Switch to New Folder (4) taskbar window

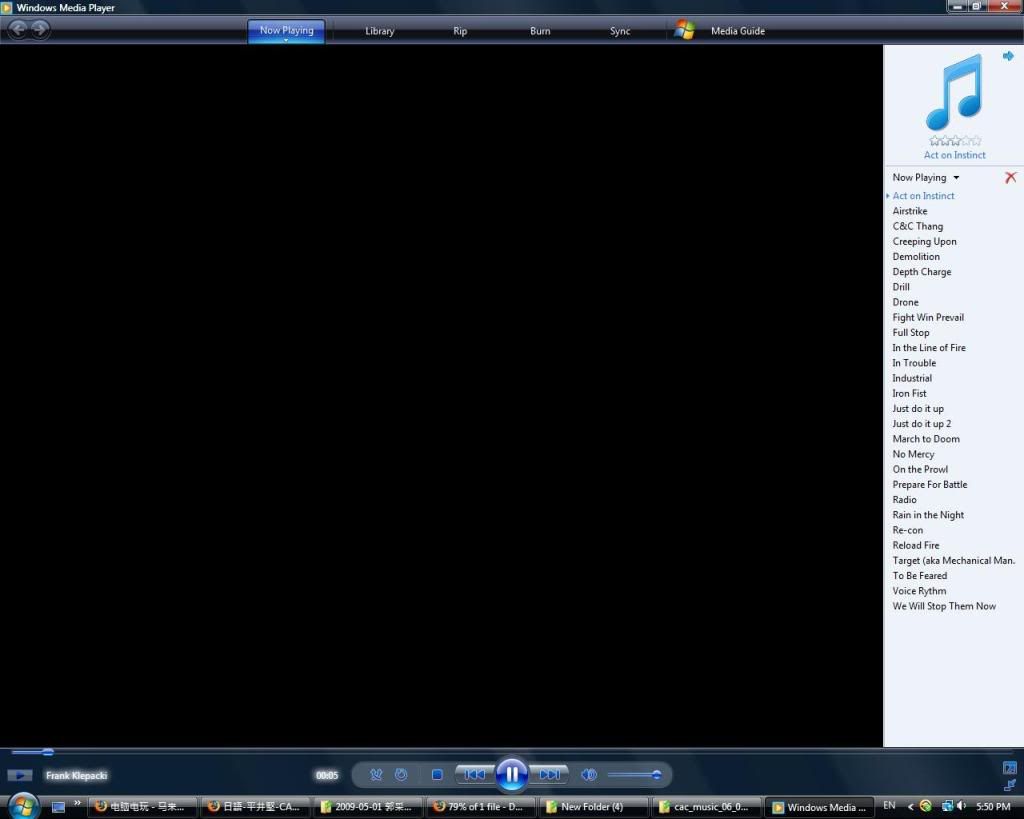click(593, 807)
